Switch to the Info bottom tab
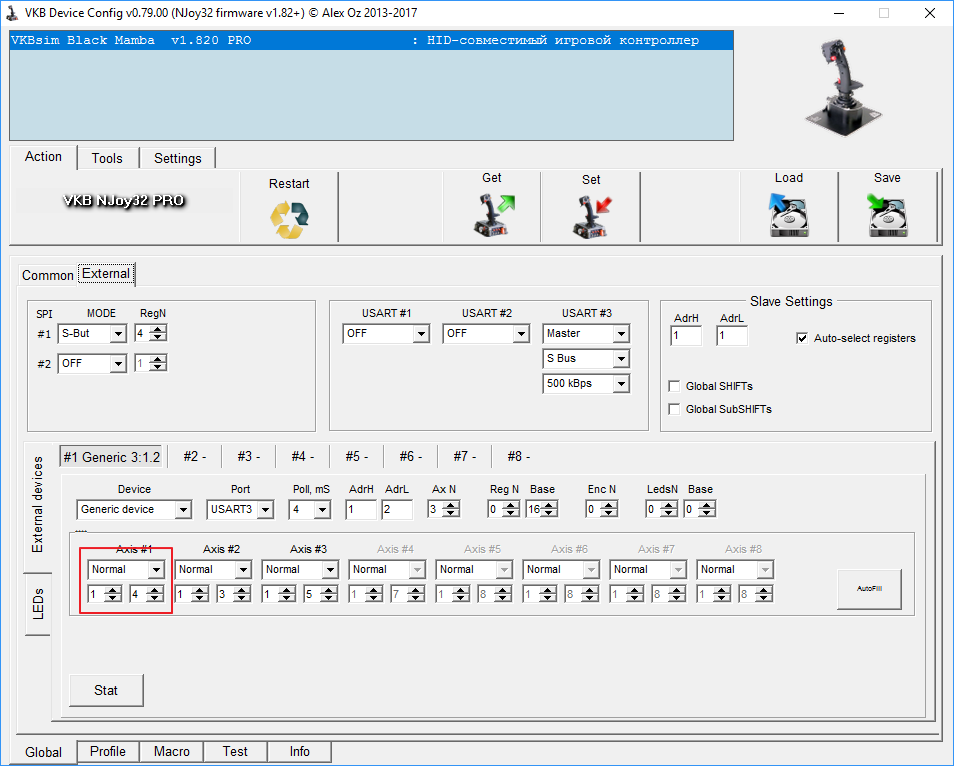The width and height of the screenshot is (954, 766). tap(299, 751)
